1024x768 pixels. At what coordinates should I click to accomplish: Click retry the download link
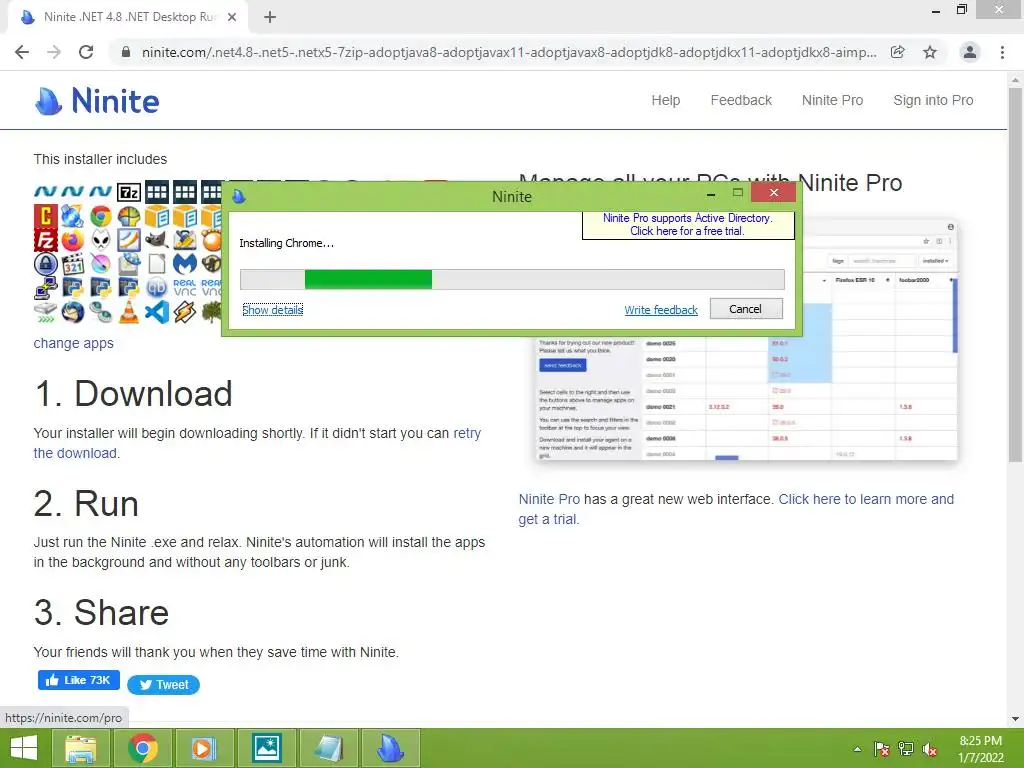257,443
